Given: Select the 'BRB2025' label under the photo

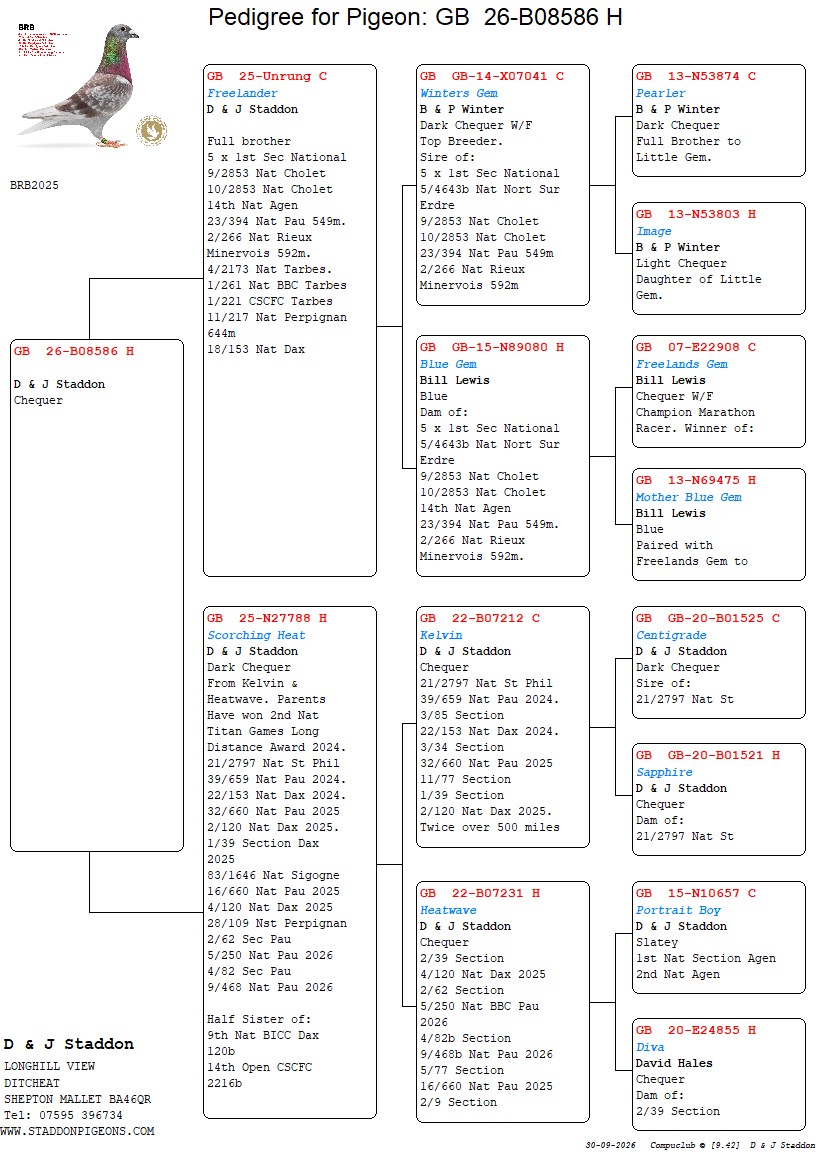Looking at the screenshot, I should coord(34,185).
